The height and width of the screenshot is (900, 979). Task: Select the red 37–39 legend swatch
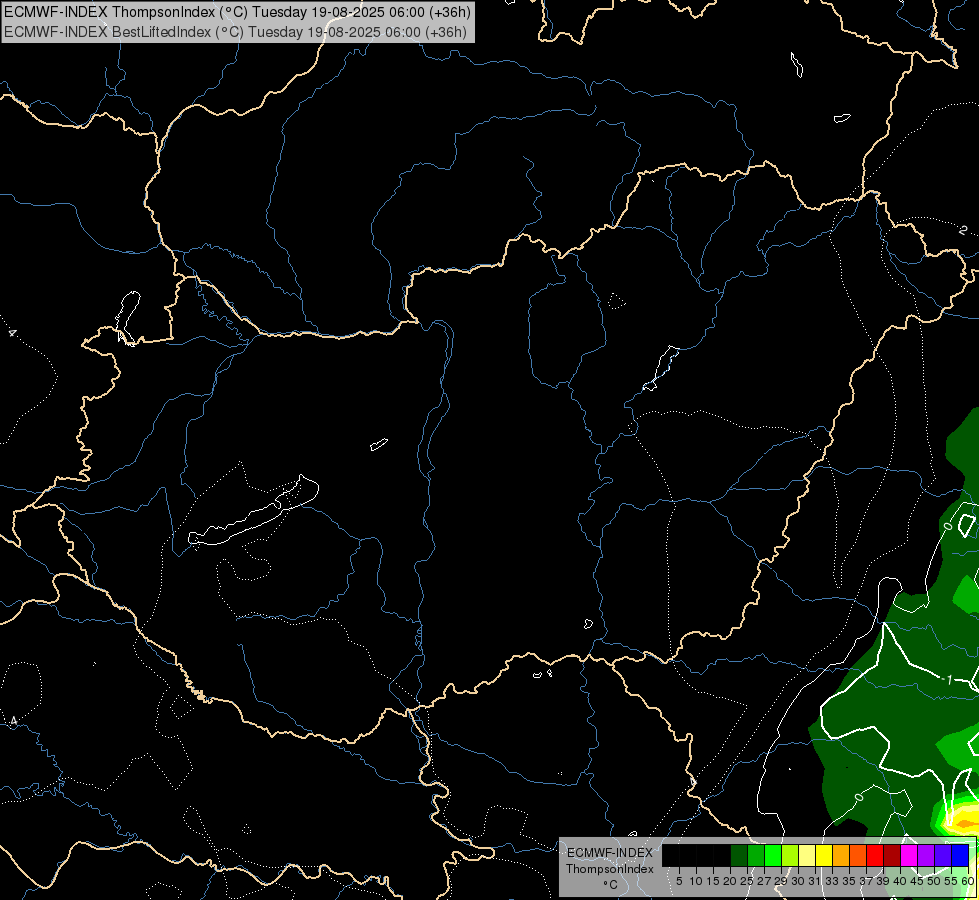[875, 855]
